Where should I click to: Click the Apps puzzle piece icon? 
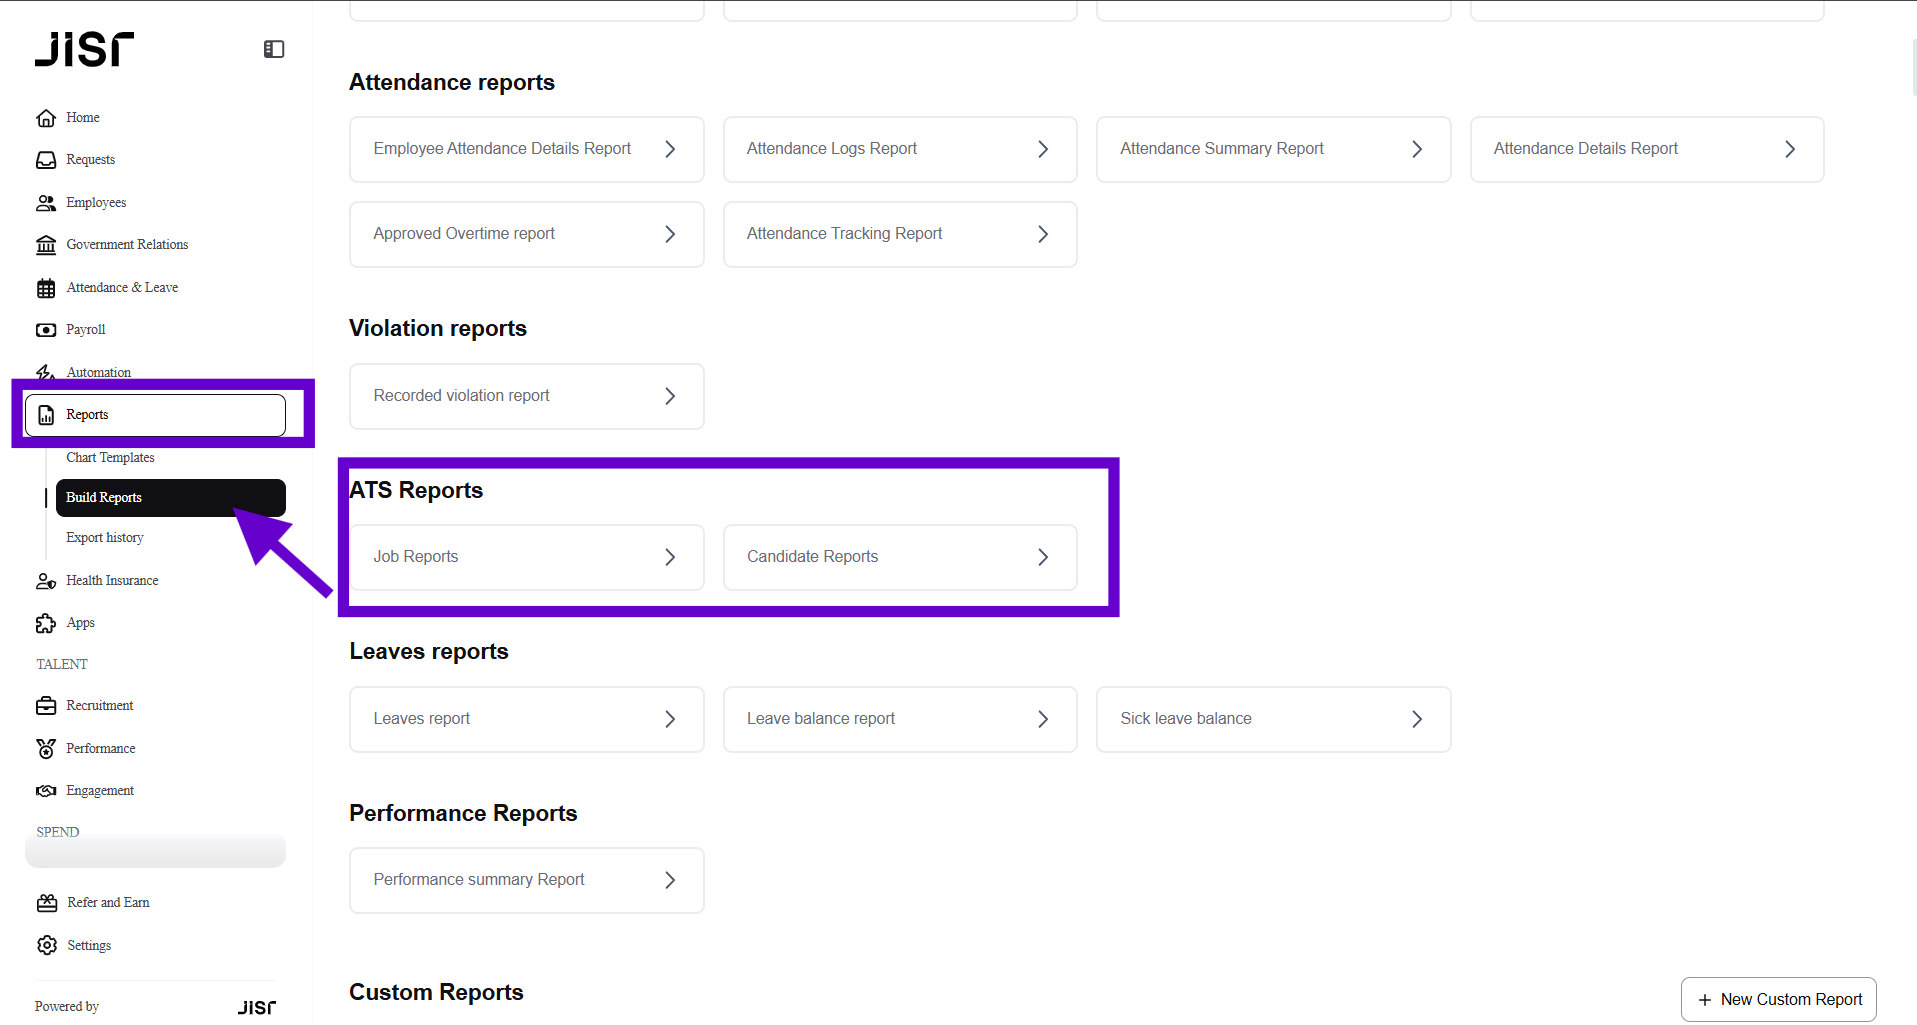pyautogui.click(x=46, y=623)
